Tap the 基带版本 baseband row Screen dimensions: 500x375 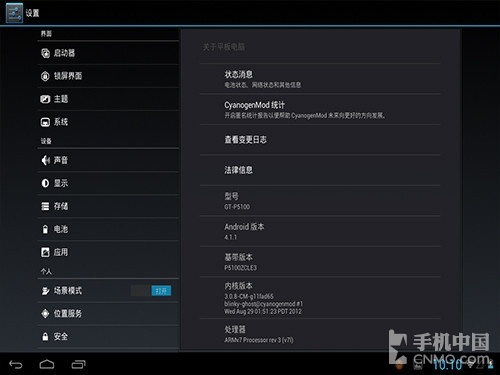pyautogui.click(x=320, y=262)
